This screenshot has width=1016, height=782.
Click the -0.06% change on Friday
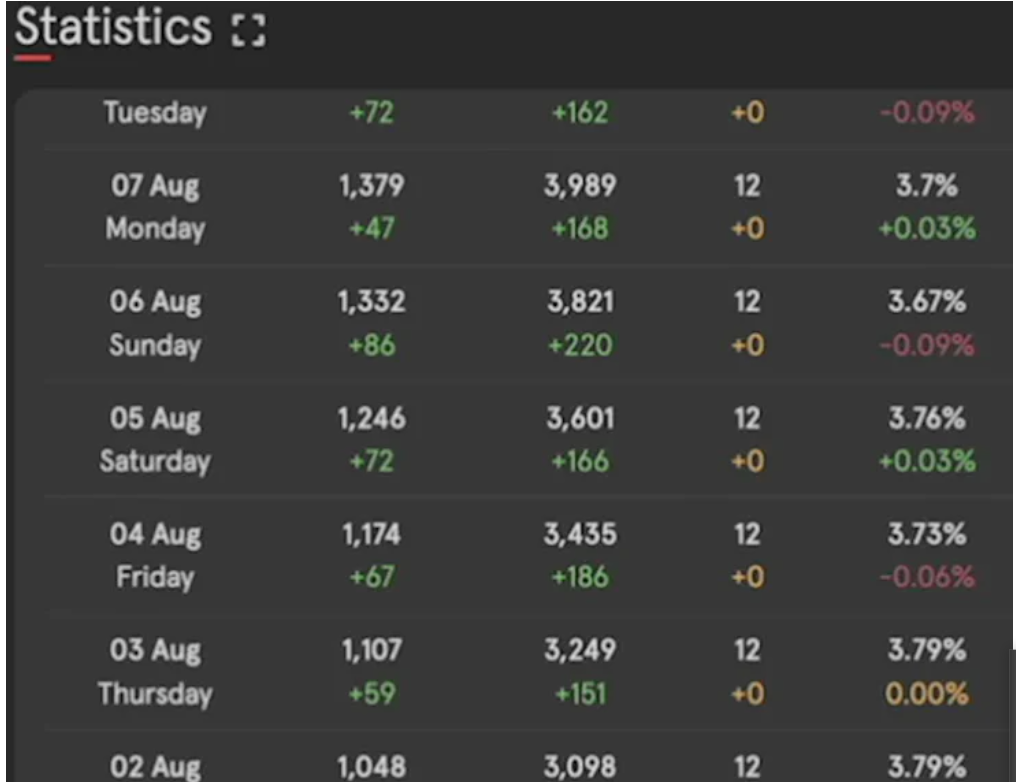(x=927, y=577)
